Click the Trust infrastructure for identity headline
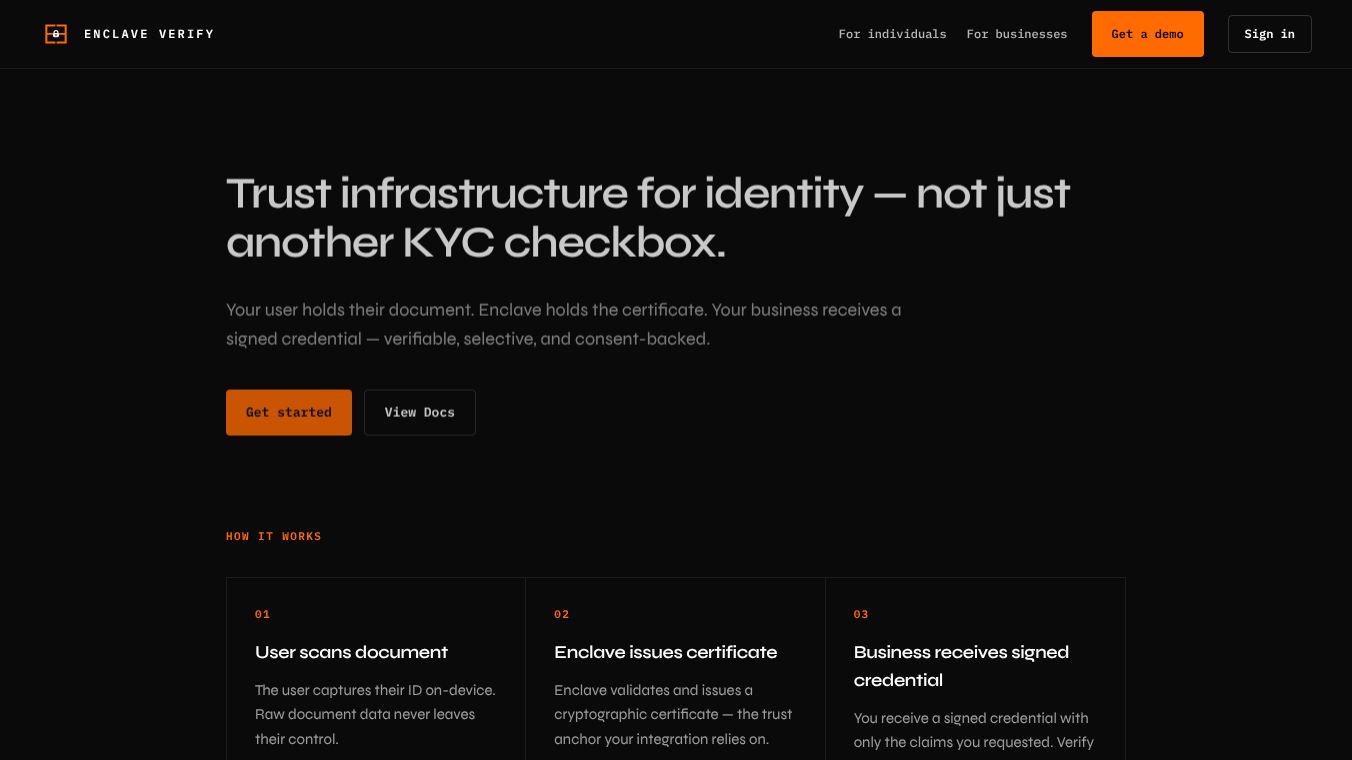1352x760 pixels. (648, 217)
